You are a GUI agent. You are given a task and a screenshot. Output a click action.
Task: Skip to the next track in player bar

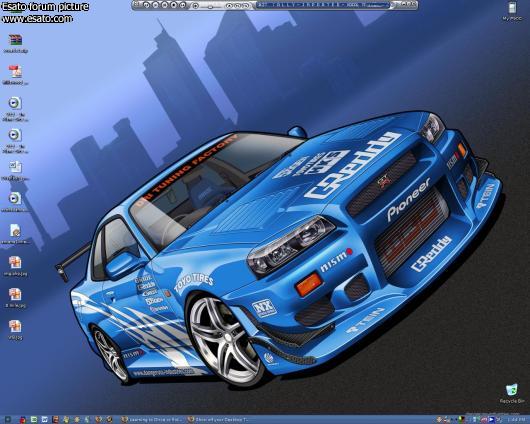pos(183,5)
